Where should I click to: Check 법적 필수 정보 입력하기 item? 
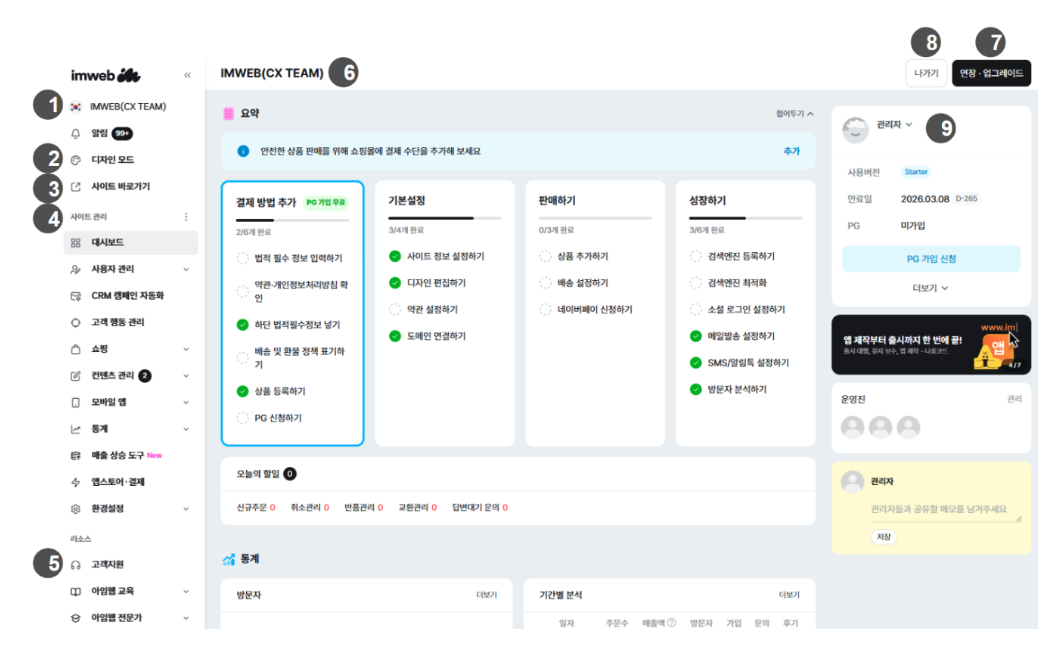point(243,258)
